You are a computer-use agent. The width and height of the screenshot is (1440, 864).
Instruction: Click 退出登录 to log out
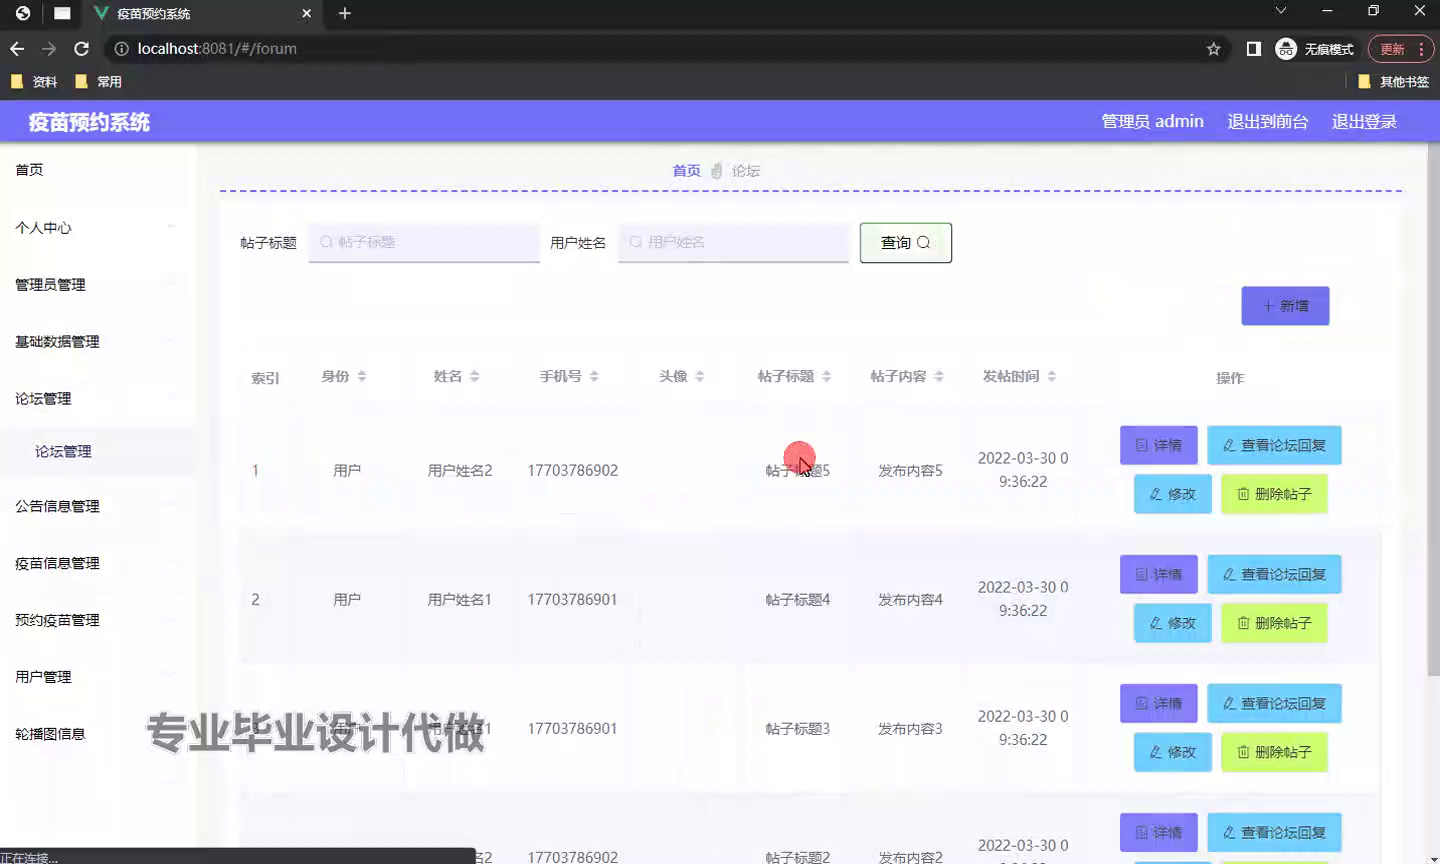click(1364, 121)
